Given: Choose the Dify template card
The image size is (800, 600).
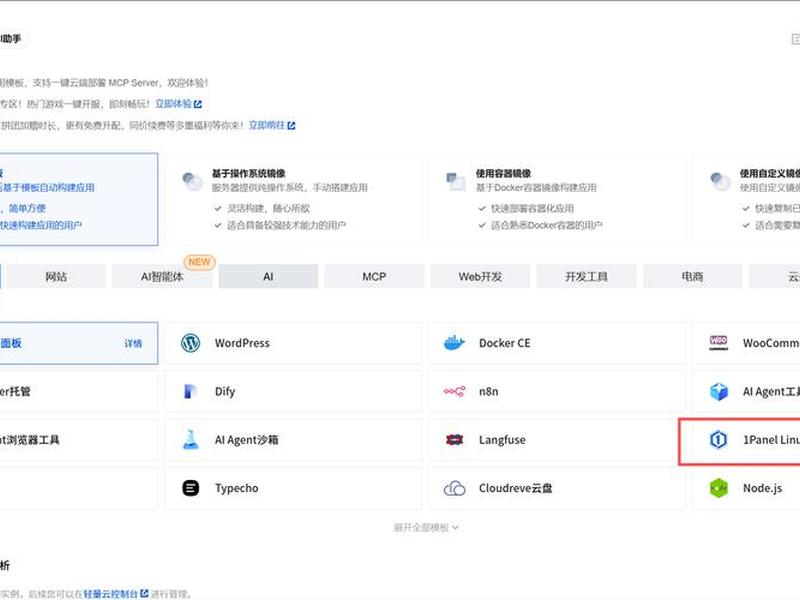Looking at the screenshot, I should pyautogui.click(x=293, y=391).
